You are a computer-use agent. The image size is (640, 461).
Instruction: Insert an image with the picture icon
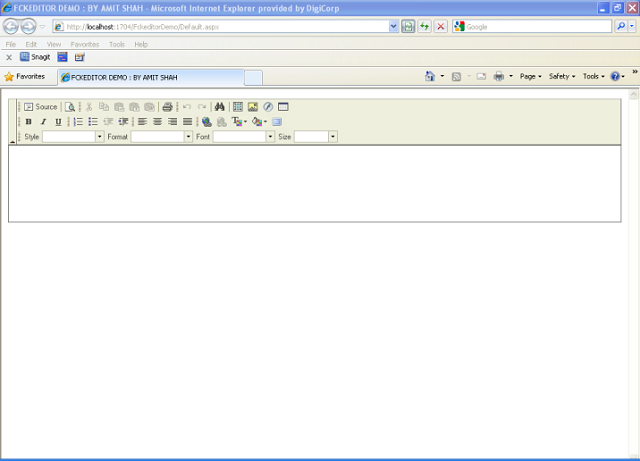253,107
